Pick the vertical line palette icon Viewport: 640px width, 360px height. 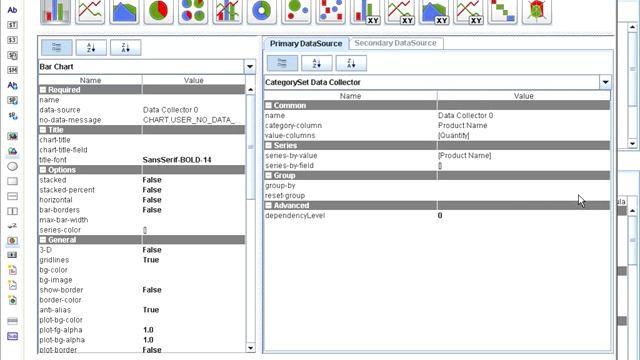tap(12, 211)
